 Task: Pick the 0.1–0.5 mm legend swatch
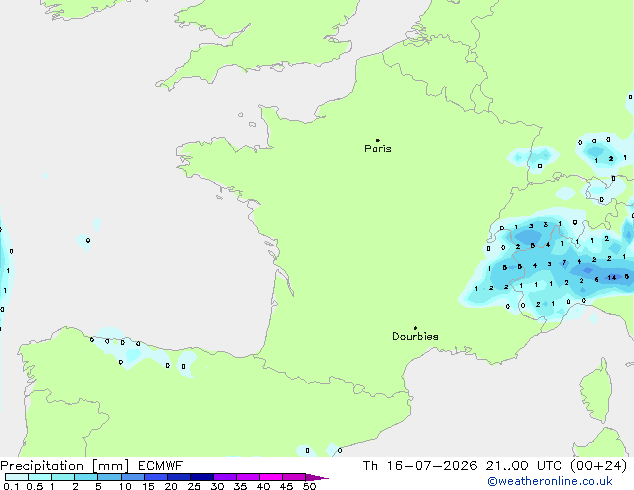click(x=17, y=477)
